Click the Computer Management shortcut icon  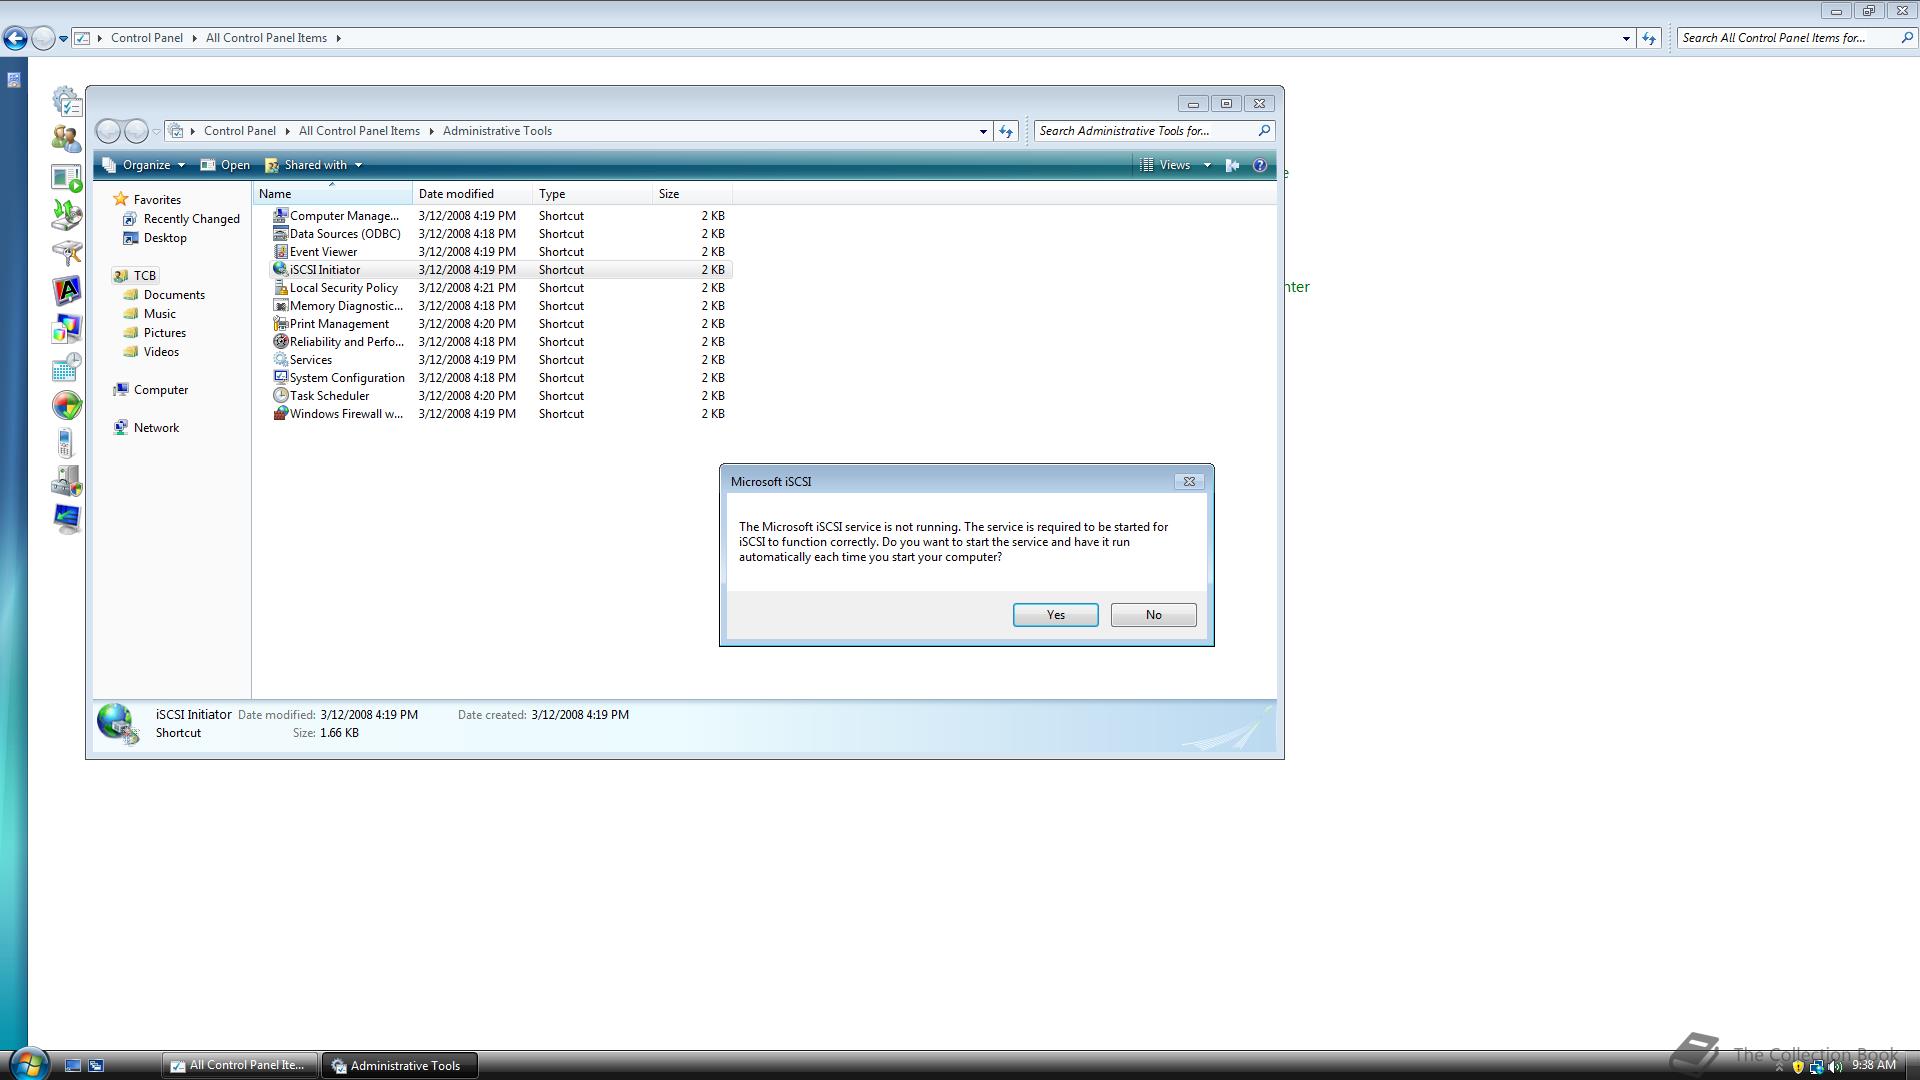(281, 215)
